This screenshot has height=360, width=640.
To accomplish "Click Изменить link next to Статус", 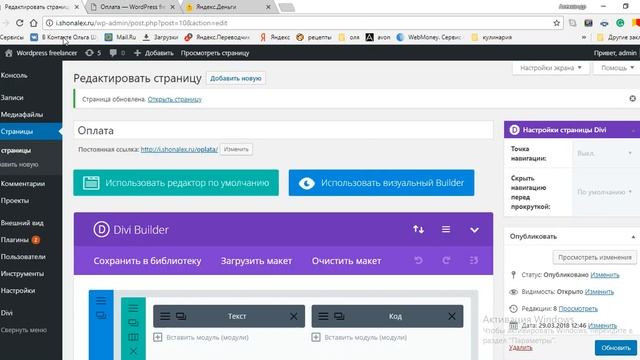I will click(x=604, y=275).
